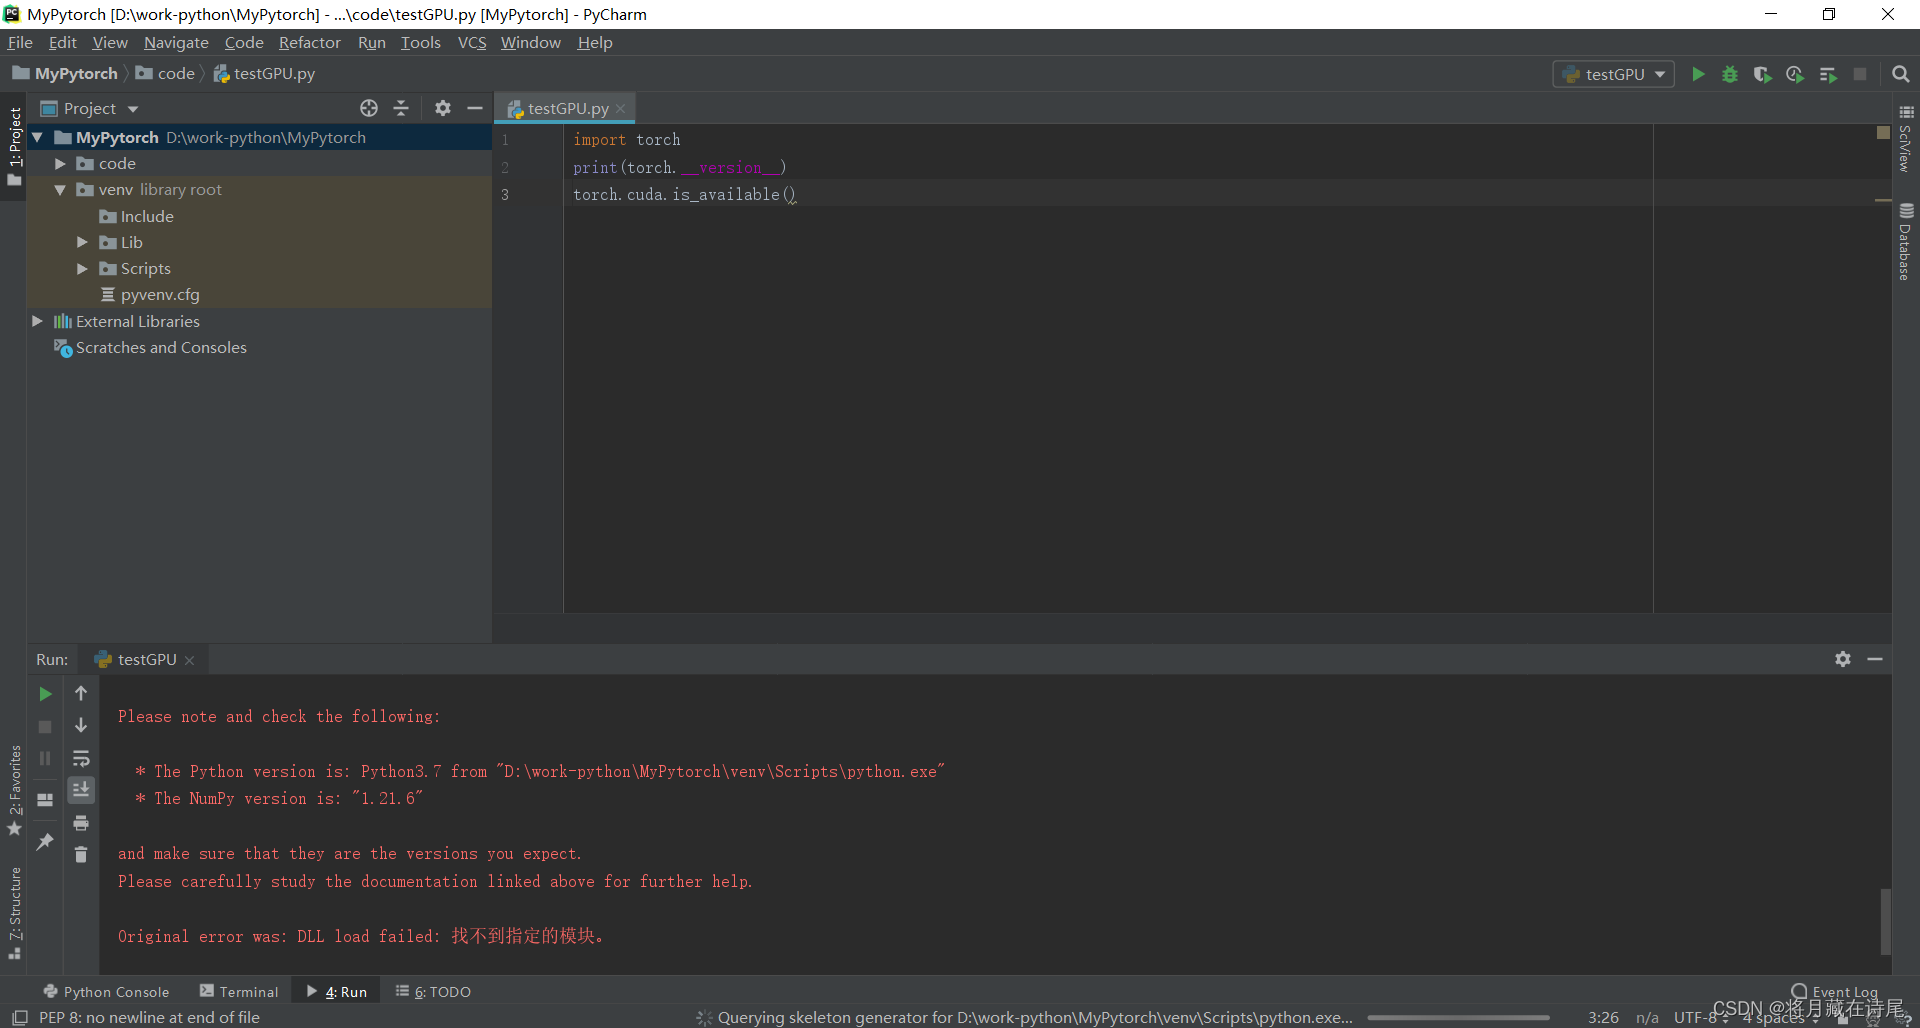Collapse the venv library root folder

pos(60,189)
